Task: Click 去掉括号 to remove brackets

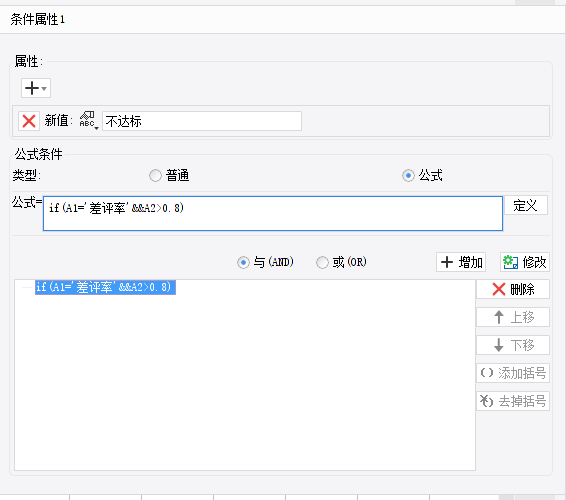Action: pyautogui.click(x=513, y=401)
